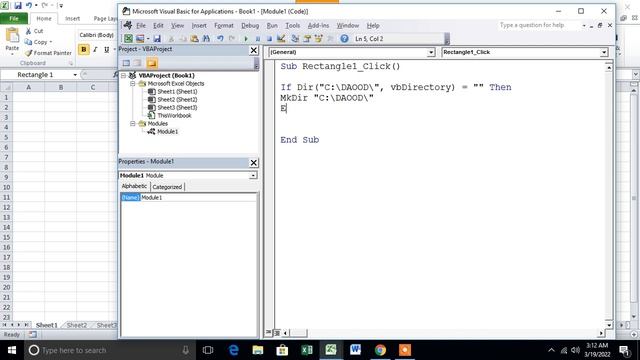Viewport: 640px width, 360px height.
Task: Click the code window scroll down arrow
Action: 609,325
